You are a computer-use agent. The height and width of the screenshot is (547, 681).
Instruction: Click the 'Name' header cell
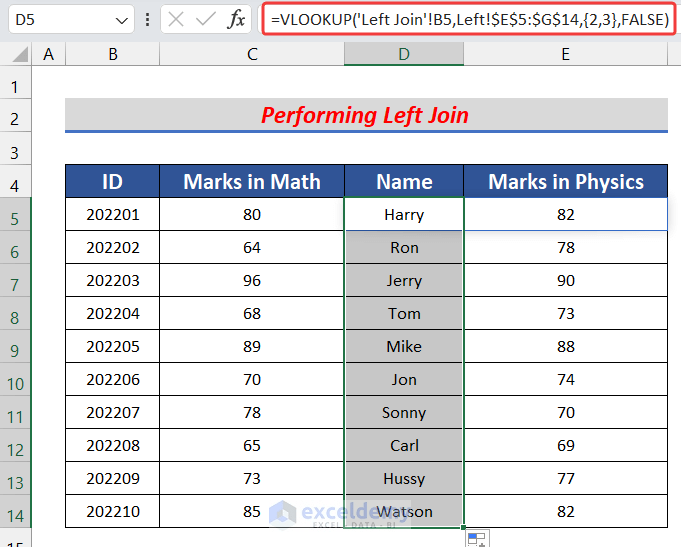coord(404,181)
